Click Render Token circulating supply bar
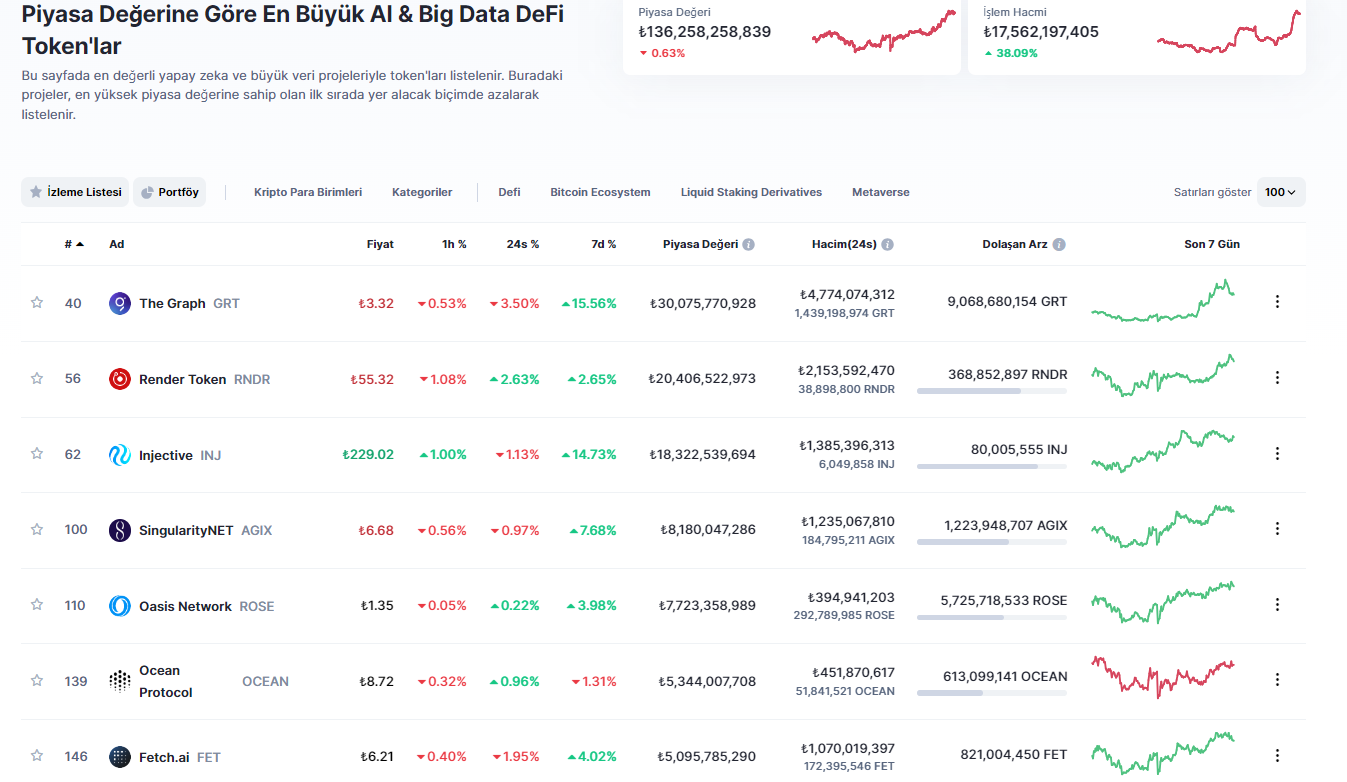The height and width of the screenshot is (782, 1347). click(x=992, y=391)
